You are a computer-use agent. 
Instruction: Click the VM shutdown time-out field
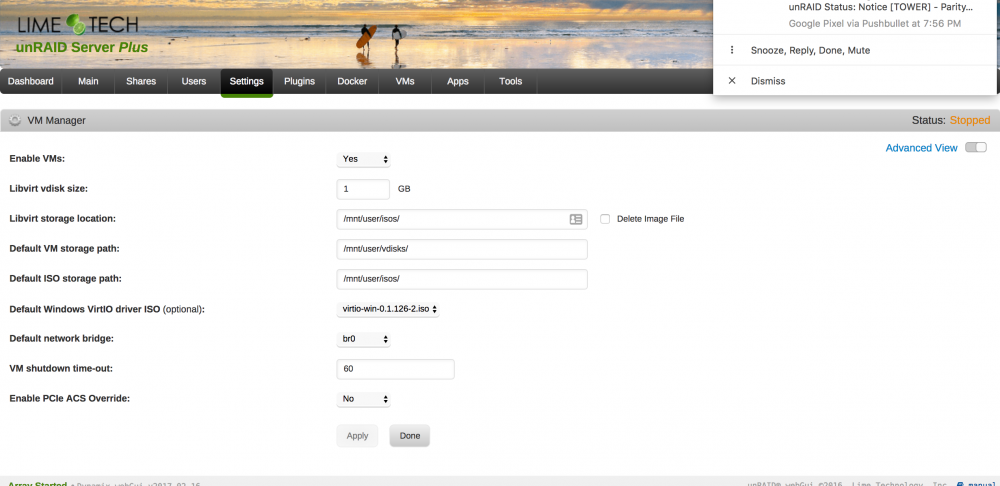point(395,369)
